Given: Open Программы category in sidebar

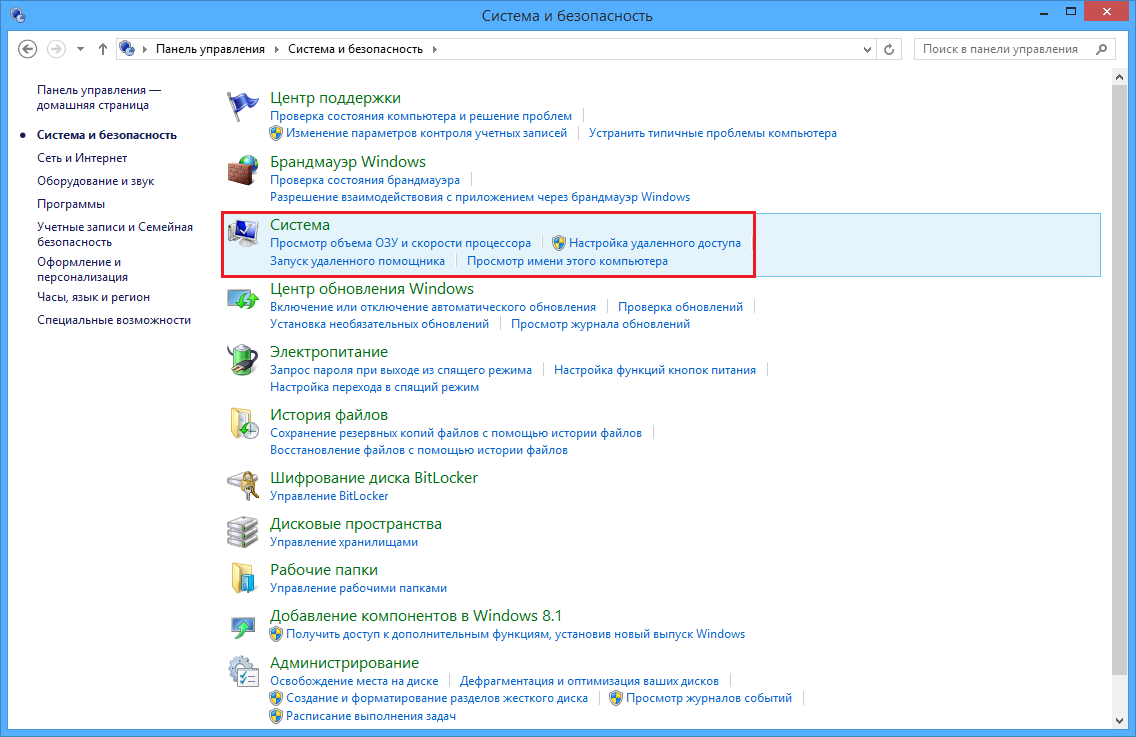Looking at the screenshot, I should [71, 204].
